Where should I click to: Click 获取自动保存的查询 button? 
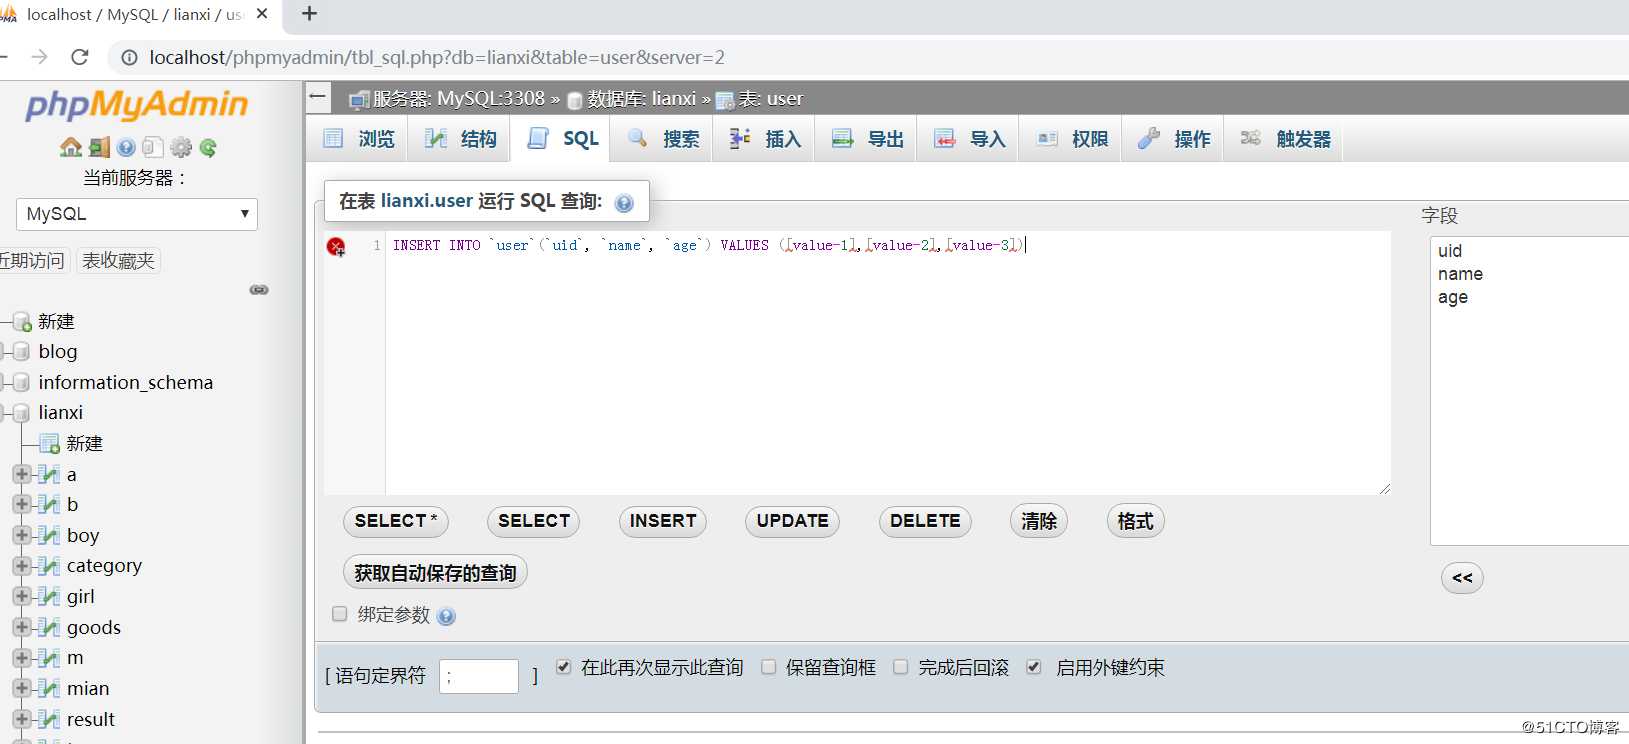[x=435, y=573]
